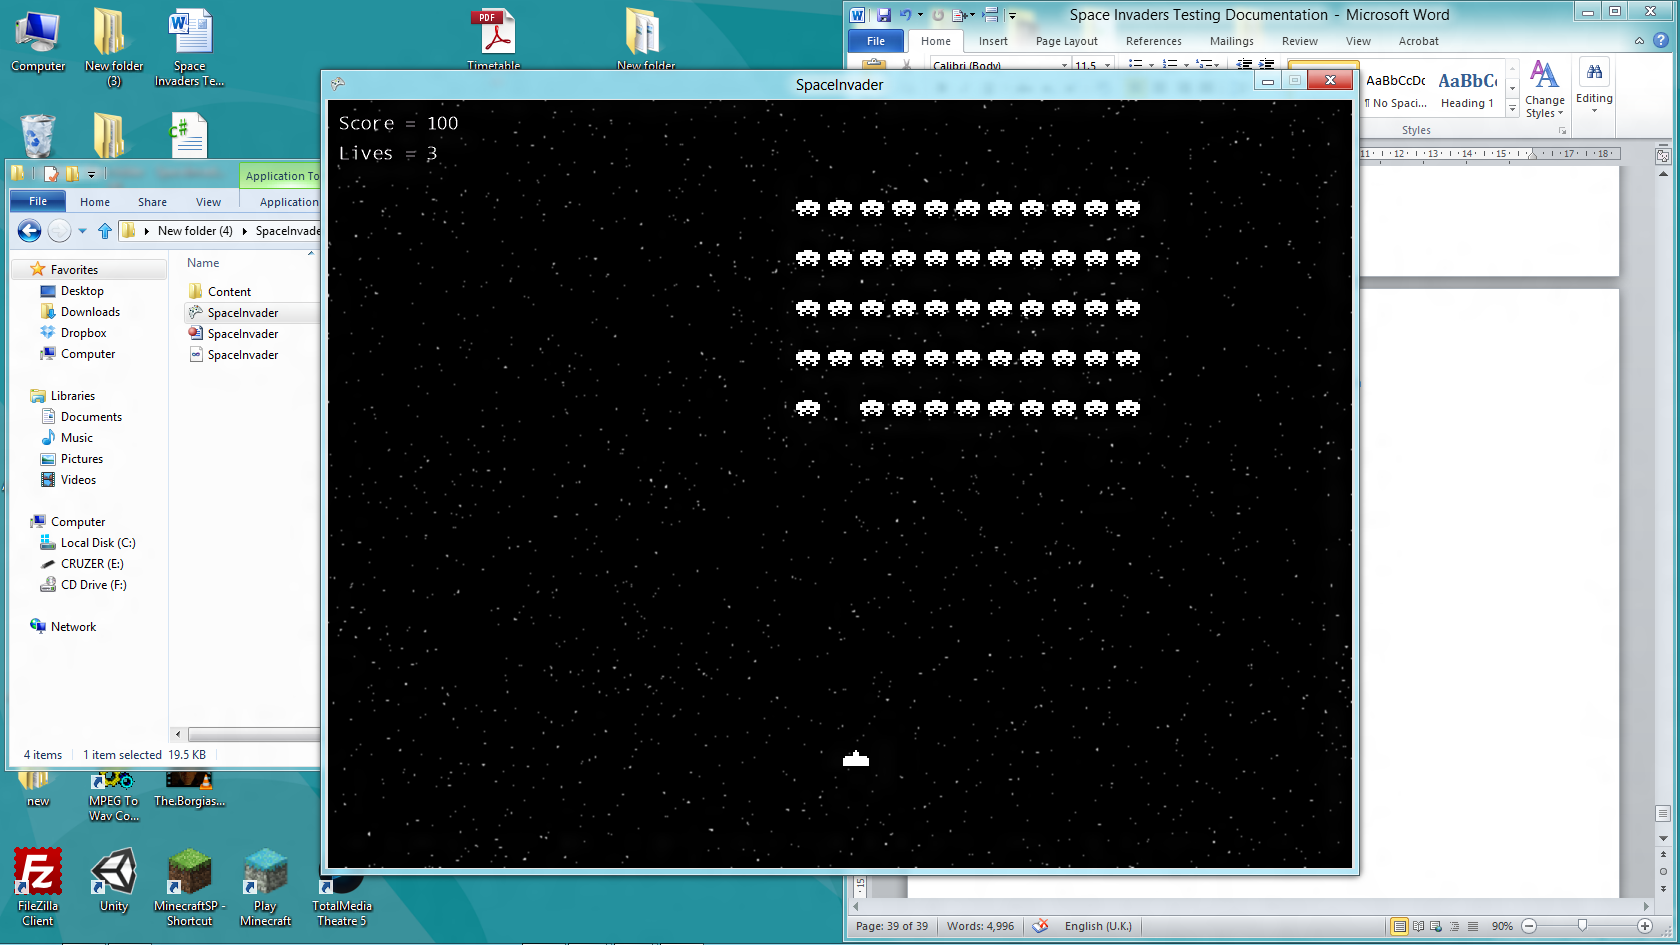Select Dropbox in Explorer Favorites
Viewport: 1680px width, 945px height.
point(83,333)
